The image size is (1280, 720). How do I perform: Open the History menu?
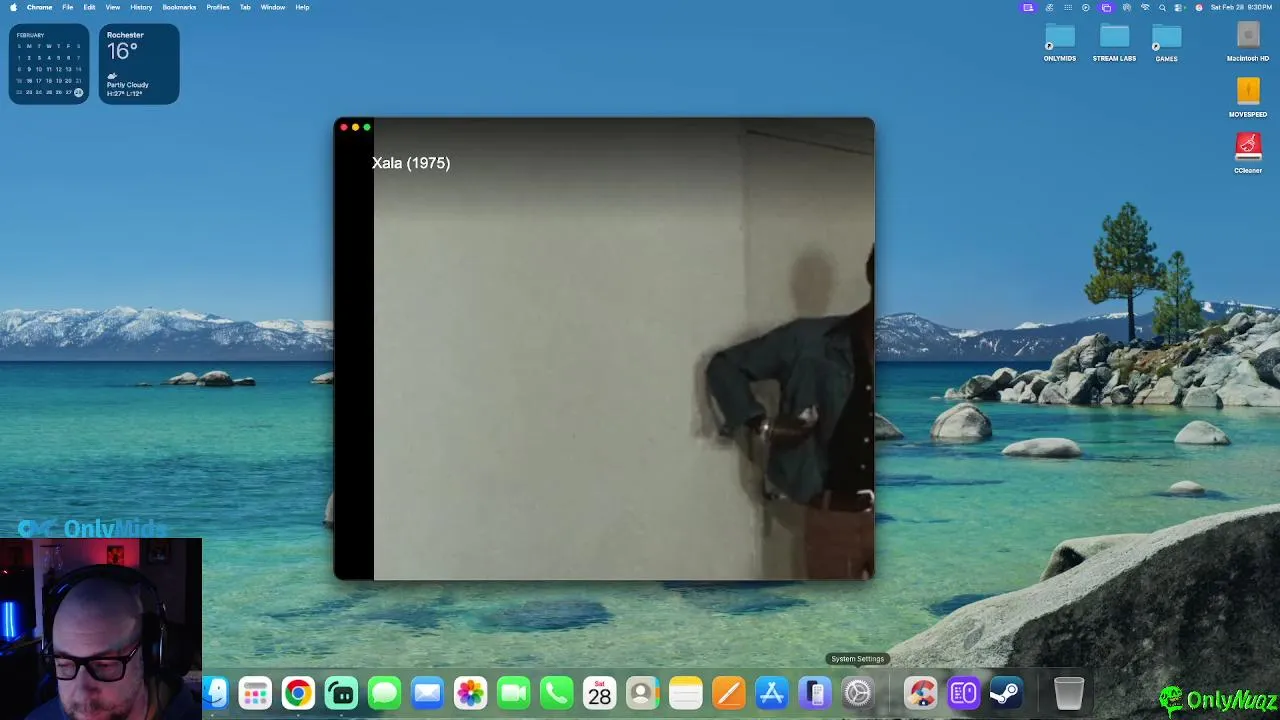[141, 7]
